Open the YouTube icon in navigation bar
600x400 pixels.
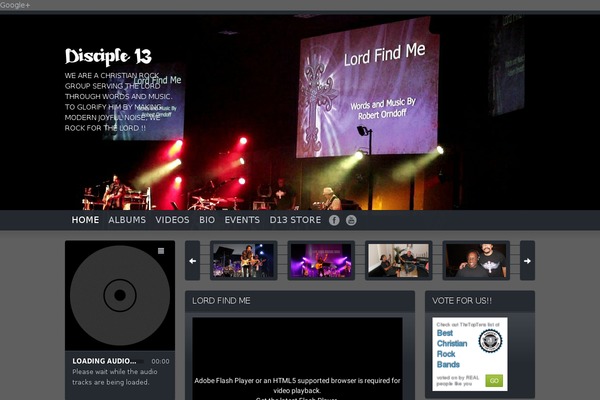coord(351,220)
